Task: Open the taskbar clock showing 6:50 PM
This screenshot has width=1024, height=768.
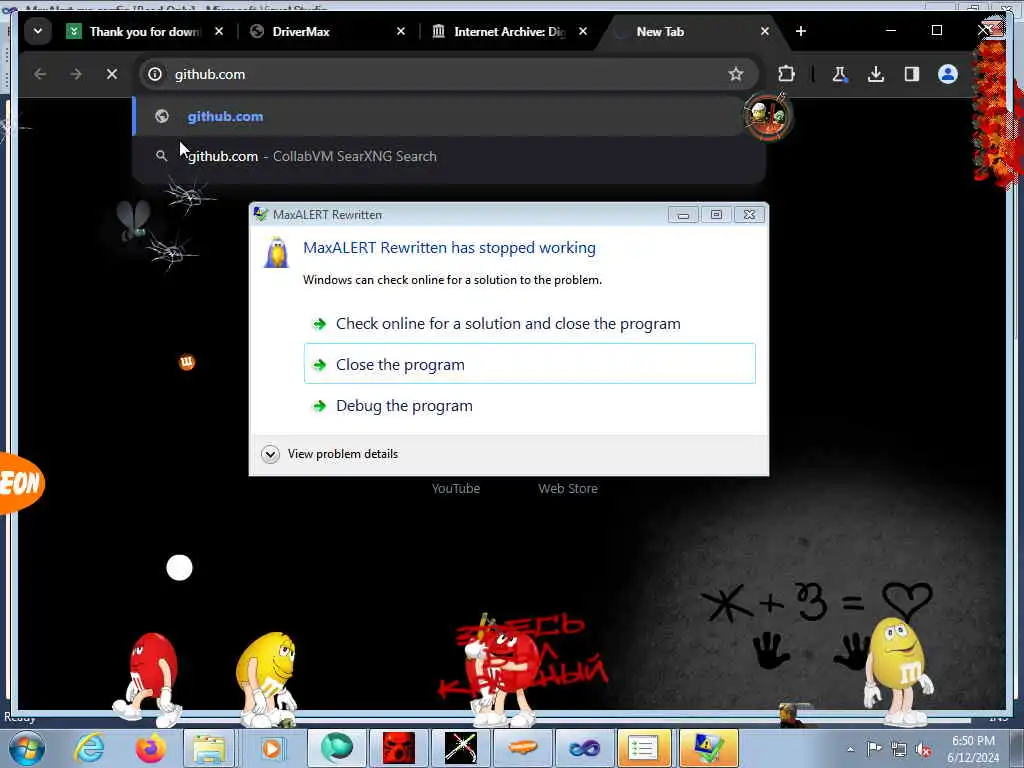Action: [973, 749]
